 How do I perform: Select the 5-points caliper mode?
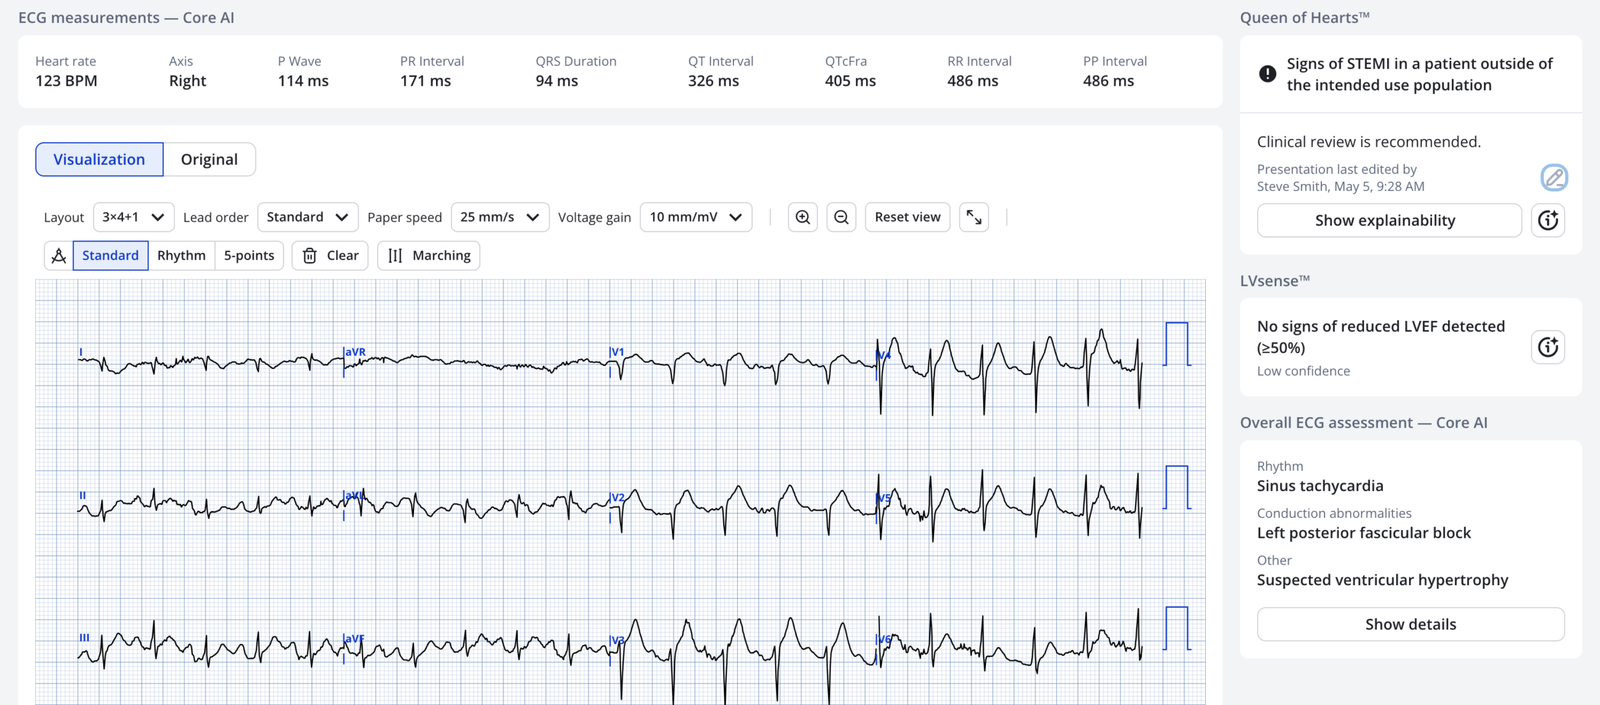pos(249,256)
